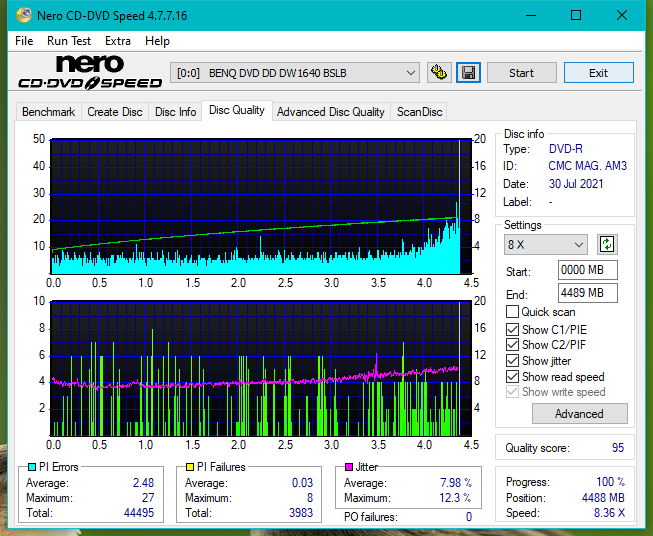Open the Extra menu

[x=118, y=41]
